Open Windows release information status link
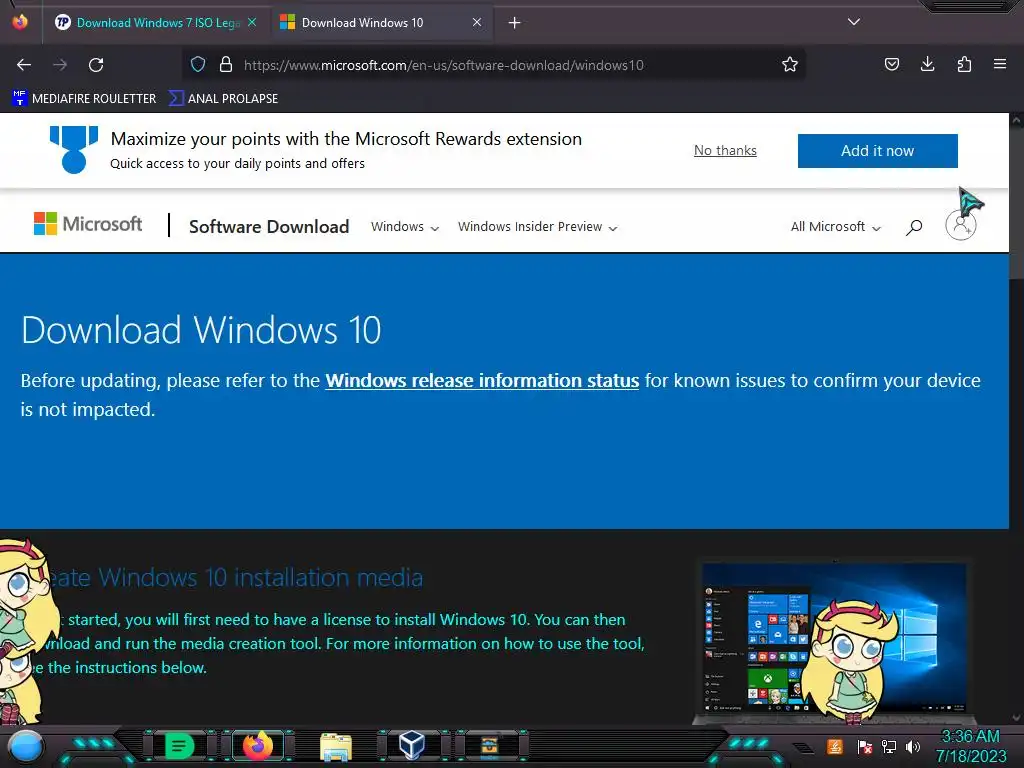The image size is (1024, 768). 482,381
